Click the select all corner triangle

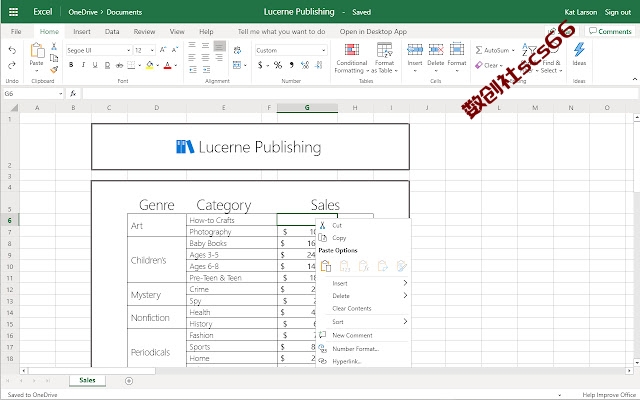14,108
